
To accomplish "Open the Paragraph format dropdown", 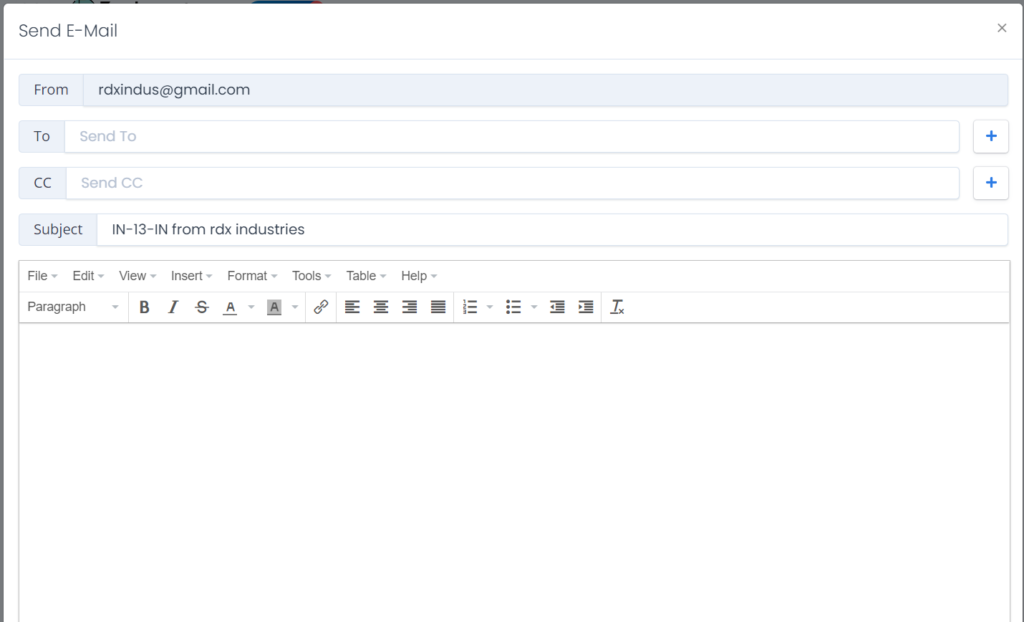I will pyautogui.click(x=73, y=307).
